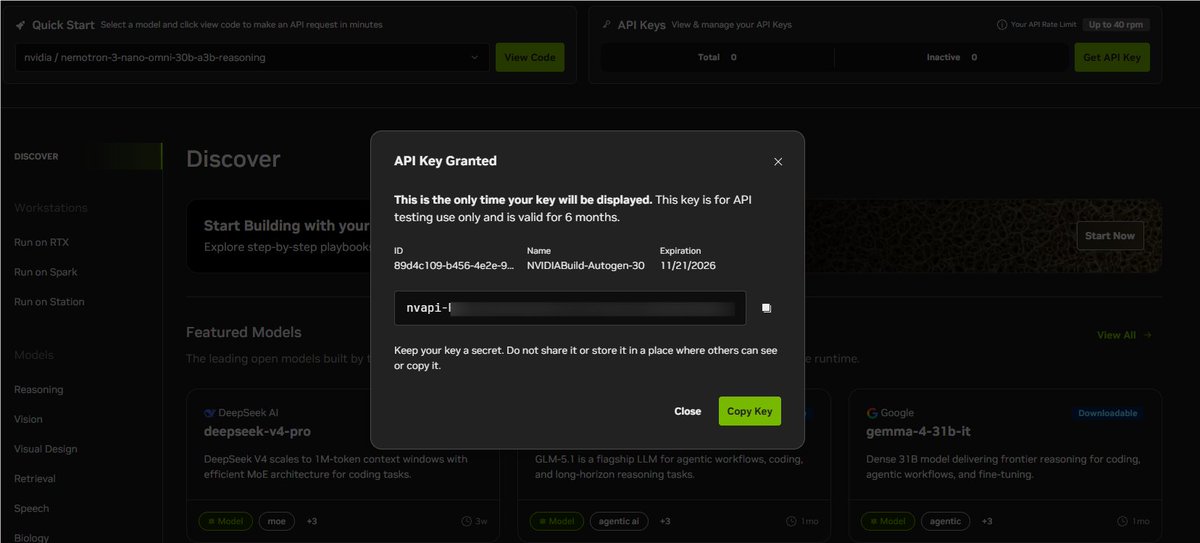Click the key icon beside API Keys

[608, 24]
